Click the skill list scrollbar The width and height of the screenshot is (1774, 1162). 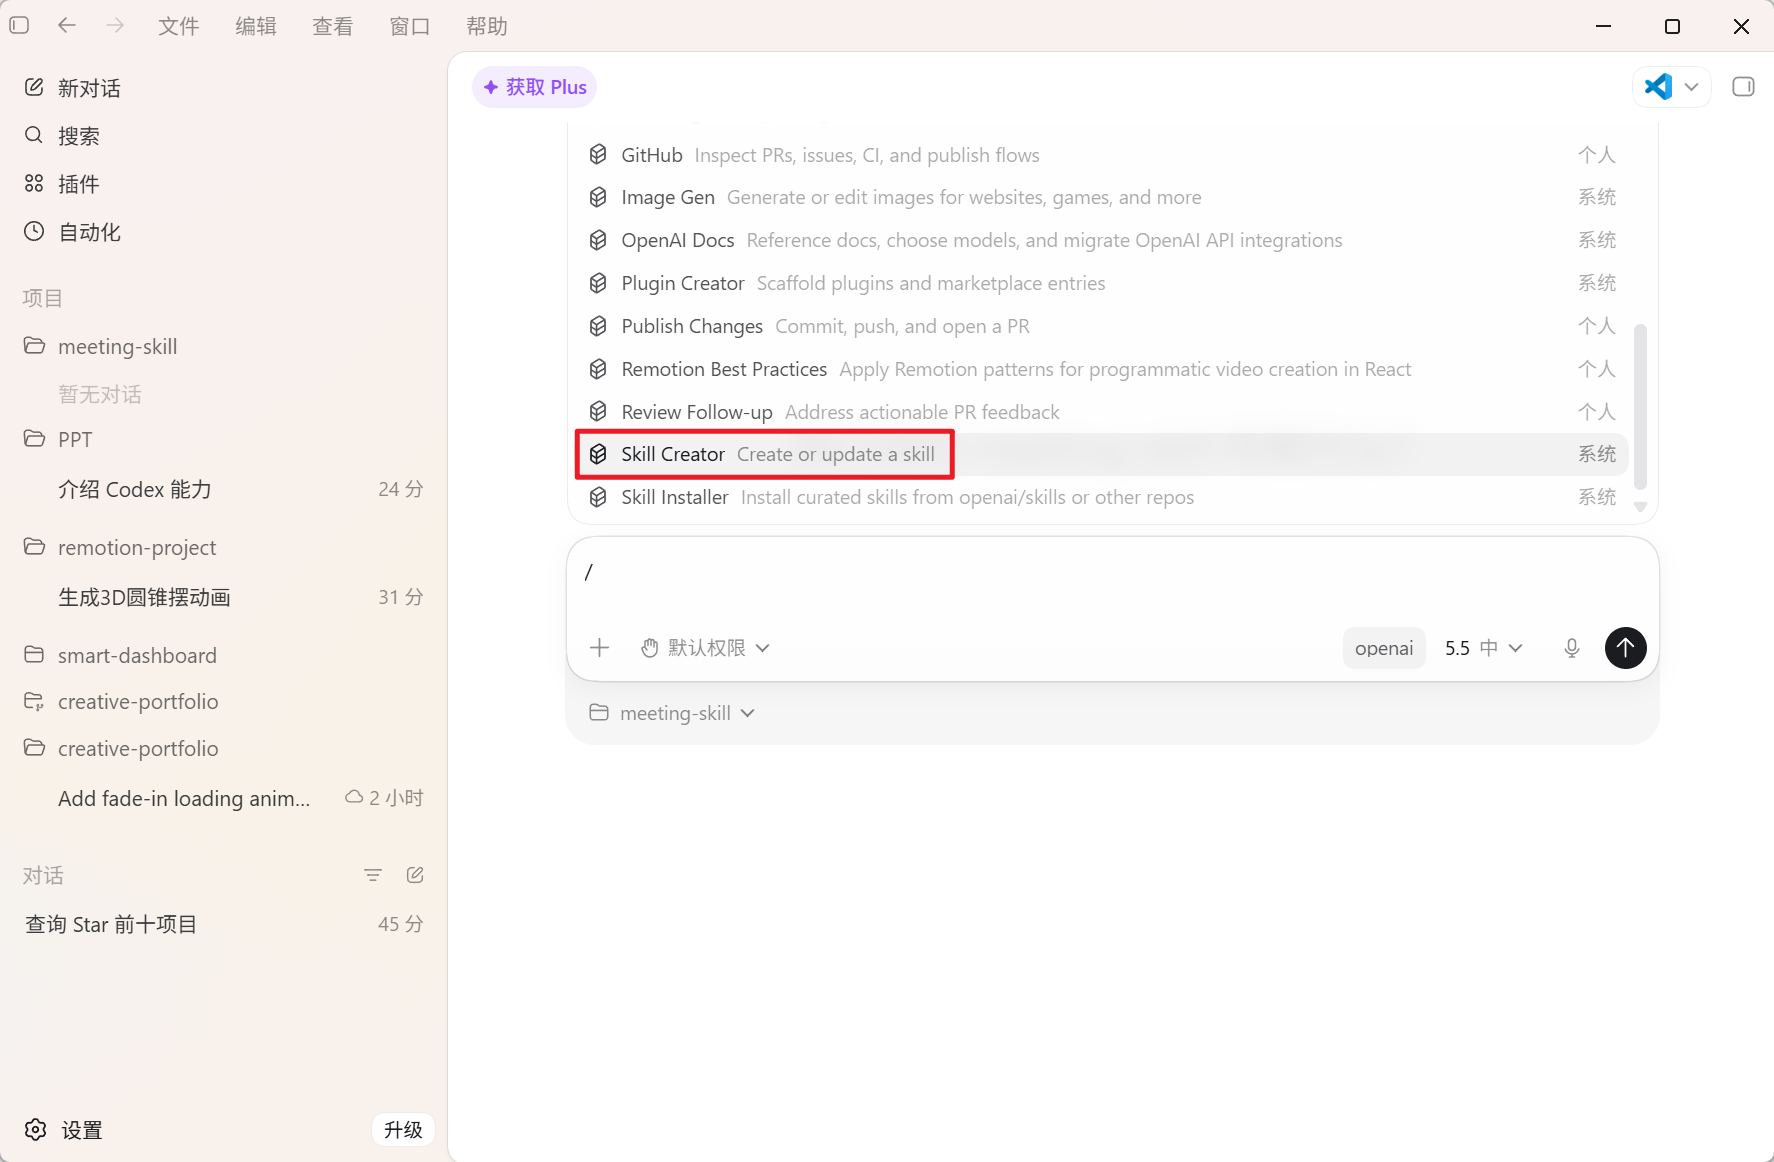pos(1640,406)
